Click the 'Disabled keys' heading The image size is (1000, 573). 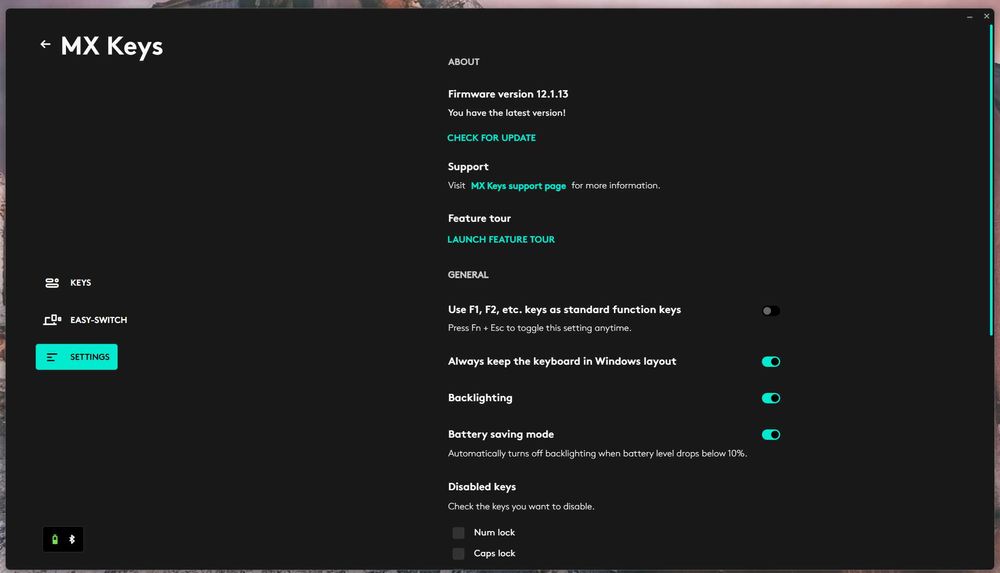pos(482,487)
